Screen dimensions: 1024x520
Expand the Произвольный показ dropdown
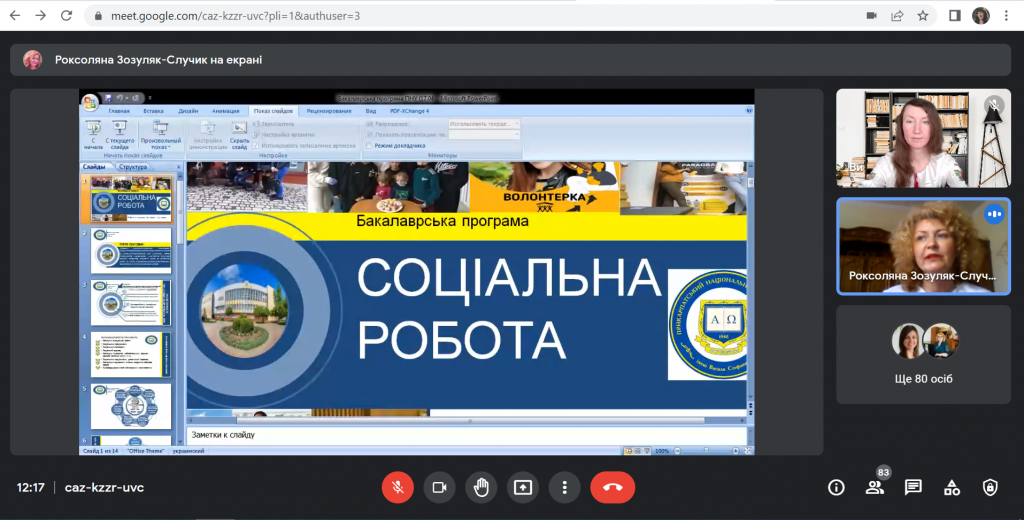[160, 133]
